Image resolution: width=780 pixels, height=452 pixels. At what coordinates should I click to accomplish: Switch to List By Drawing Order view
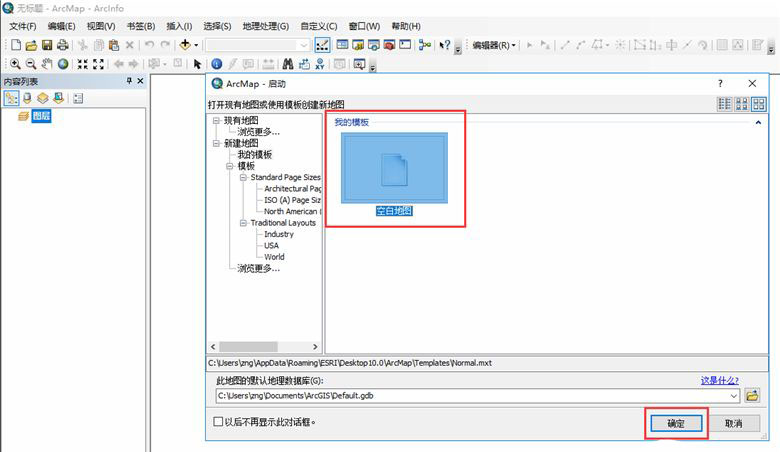coord(11,98)
